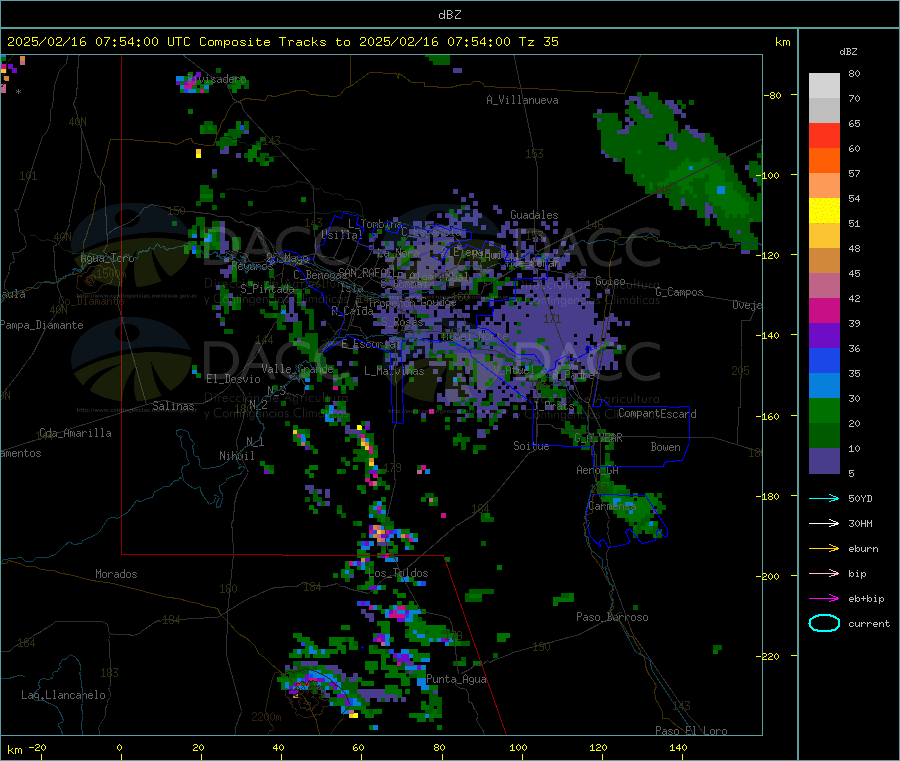The image size is (900, 761).
Task: Pick the royal blue 35-36 dBZ swatch
Action: pyautogui.click(x=824, y=360)
